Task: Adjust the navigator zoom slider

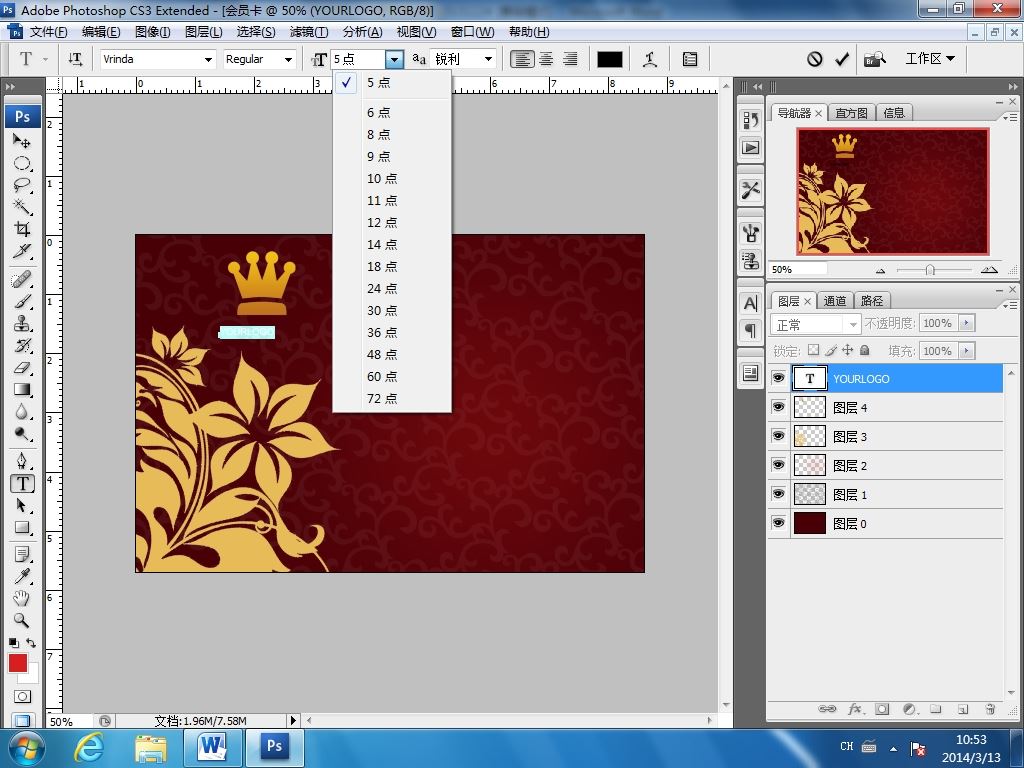Action: point(931,270)
